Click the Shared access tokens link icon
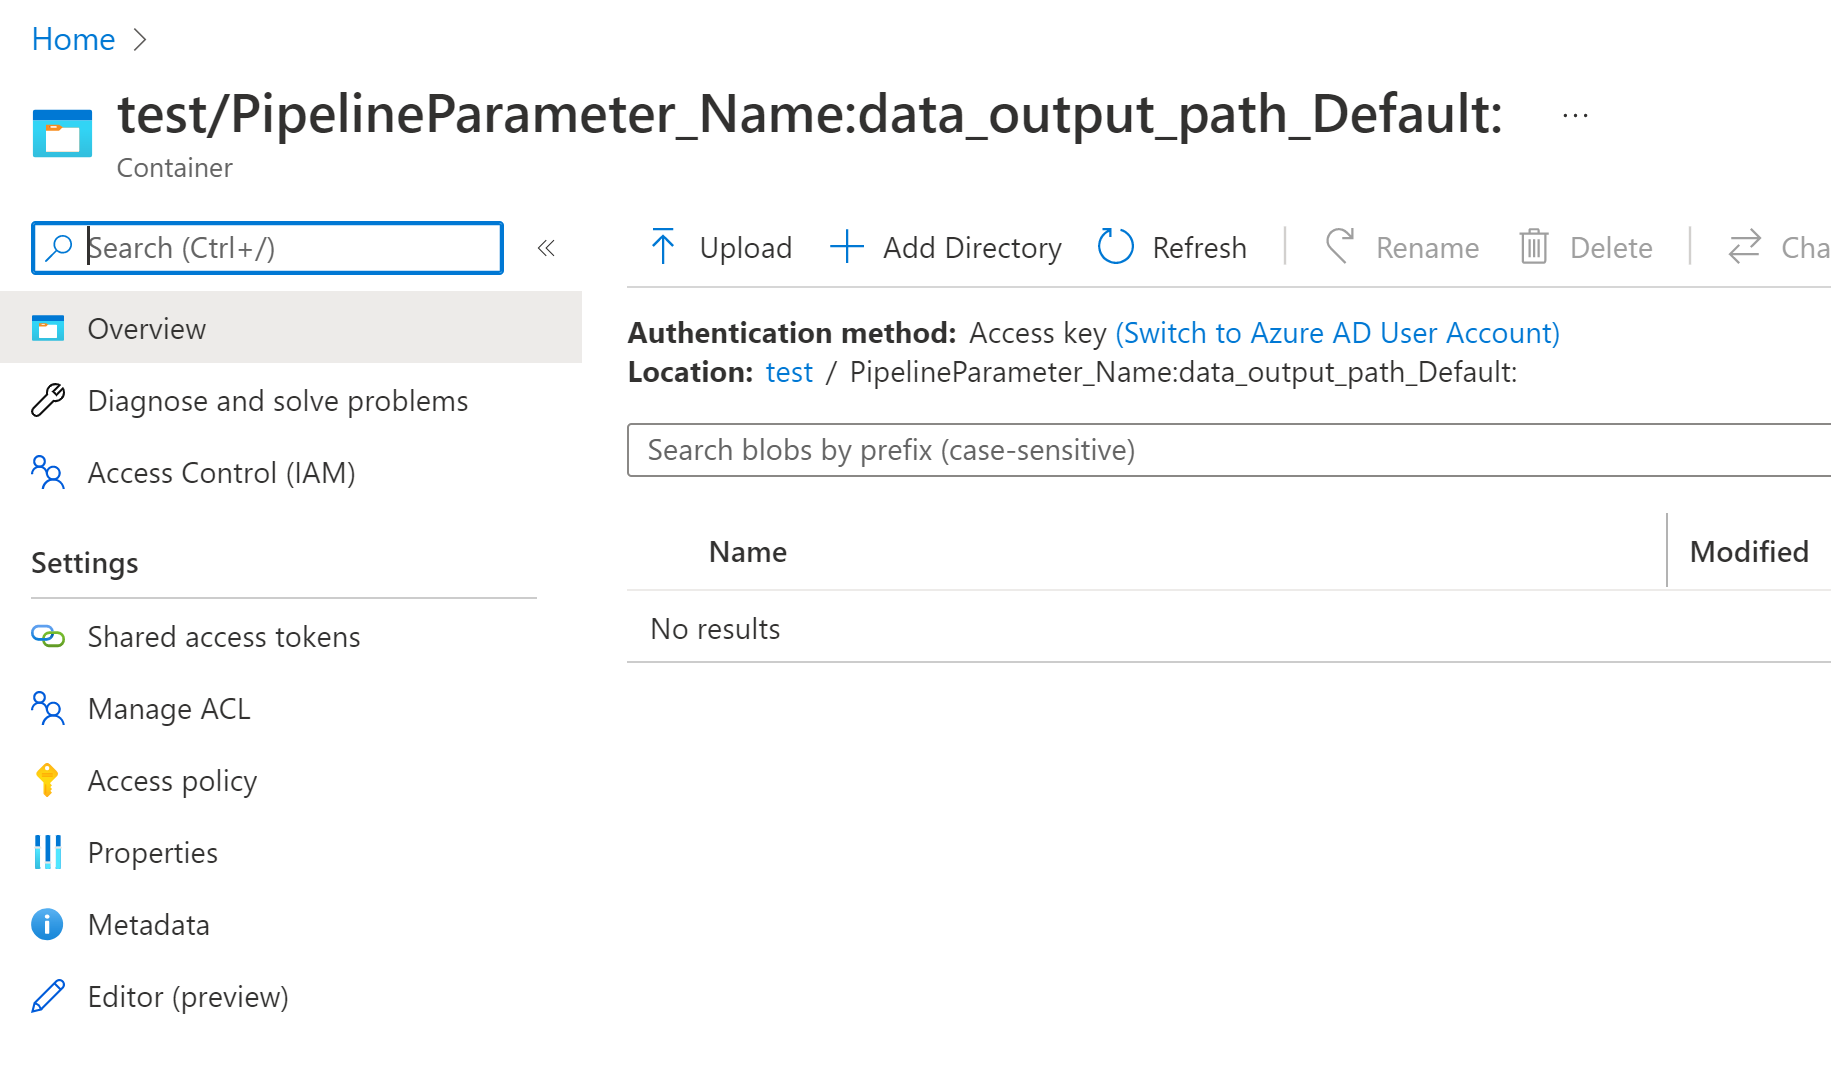 point(48,636)
